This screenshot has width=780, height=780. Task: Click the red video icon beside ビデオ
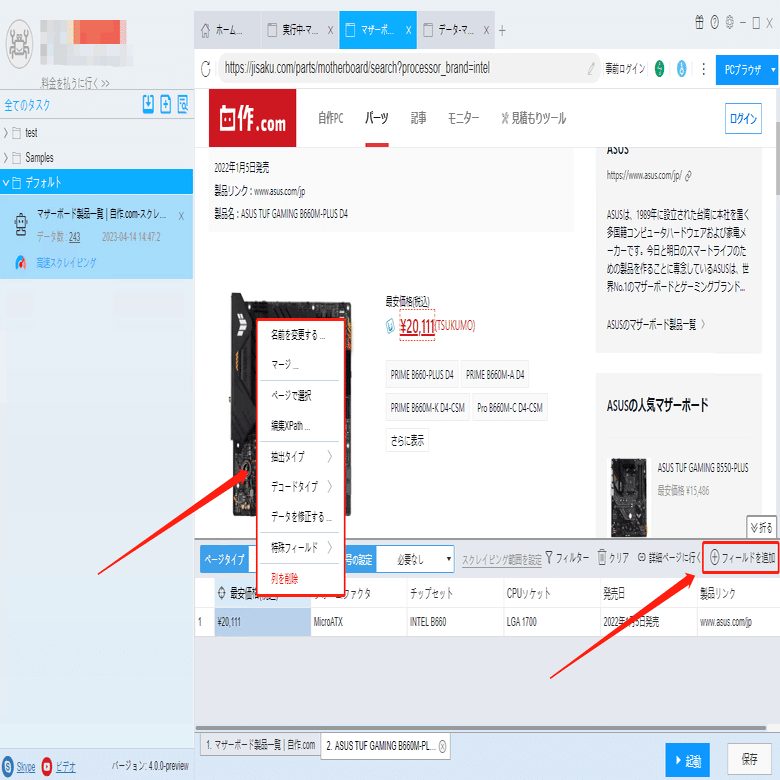click(47, 766)
